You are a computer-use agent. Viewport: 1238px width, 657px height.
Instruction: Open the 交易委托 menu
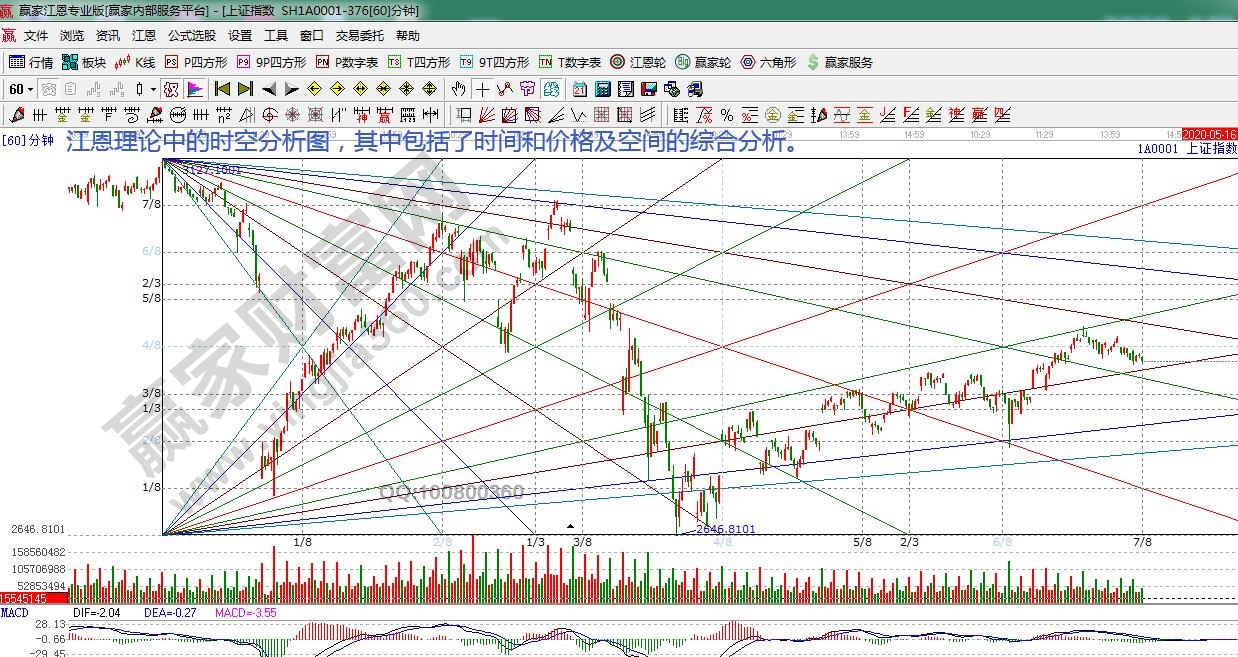click(x=359, y=36)
